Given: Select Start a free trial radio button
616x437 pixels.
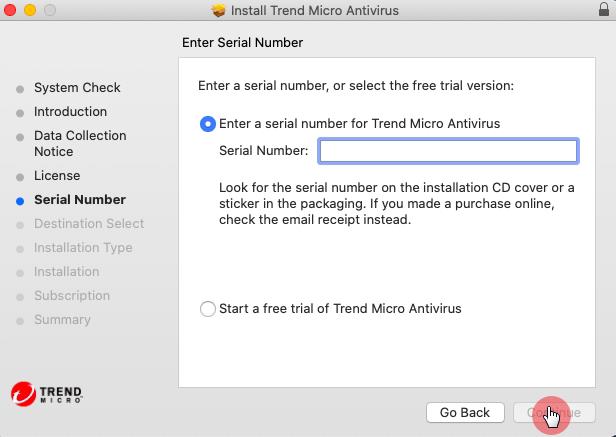Looking at the screenshot, I should point(208,309).
